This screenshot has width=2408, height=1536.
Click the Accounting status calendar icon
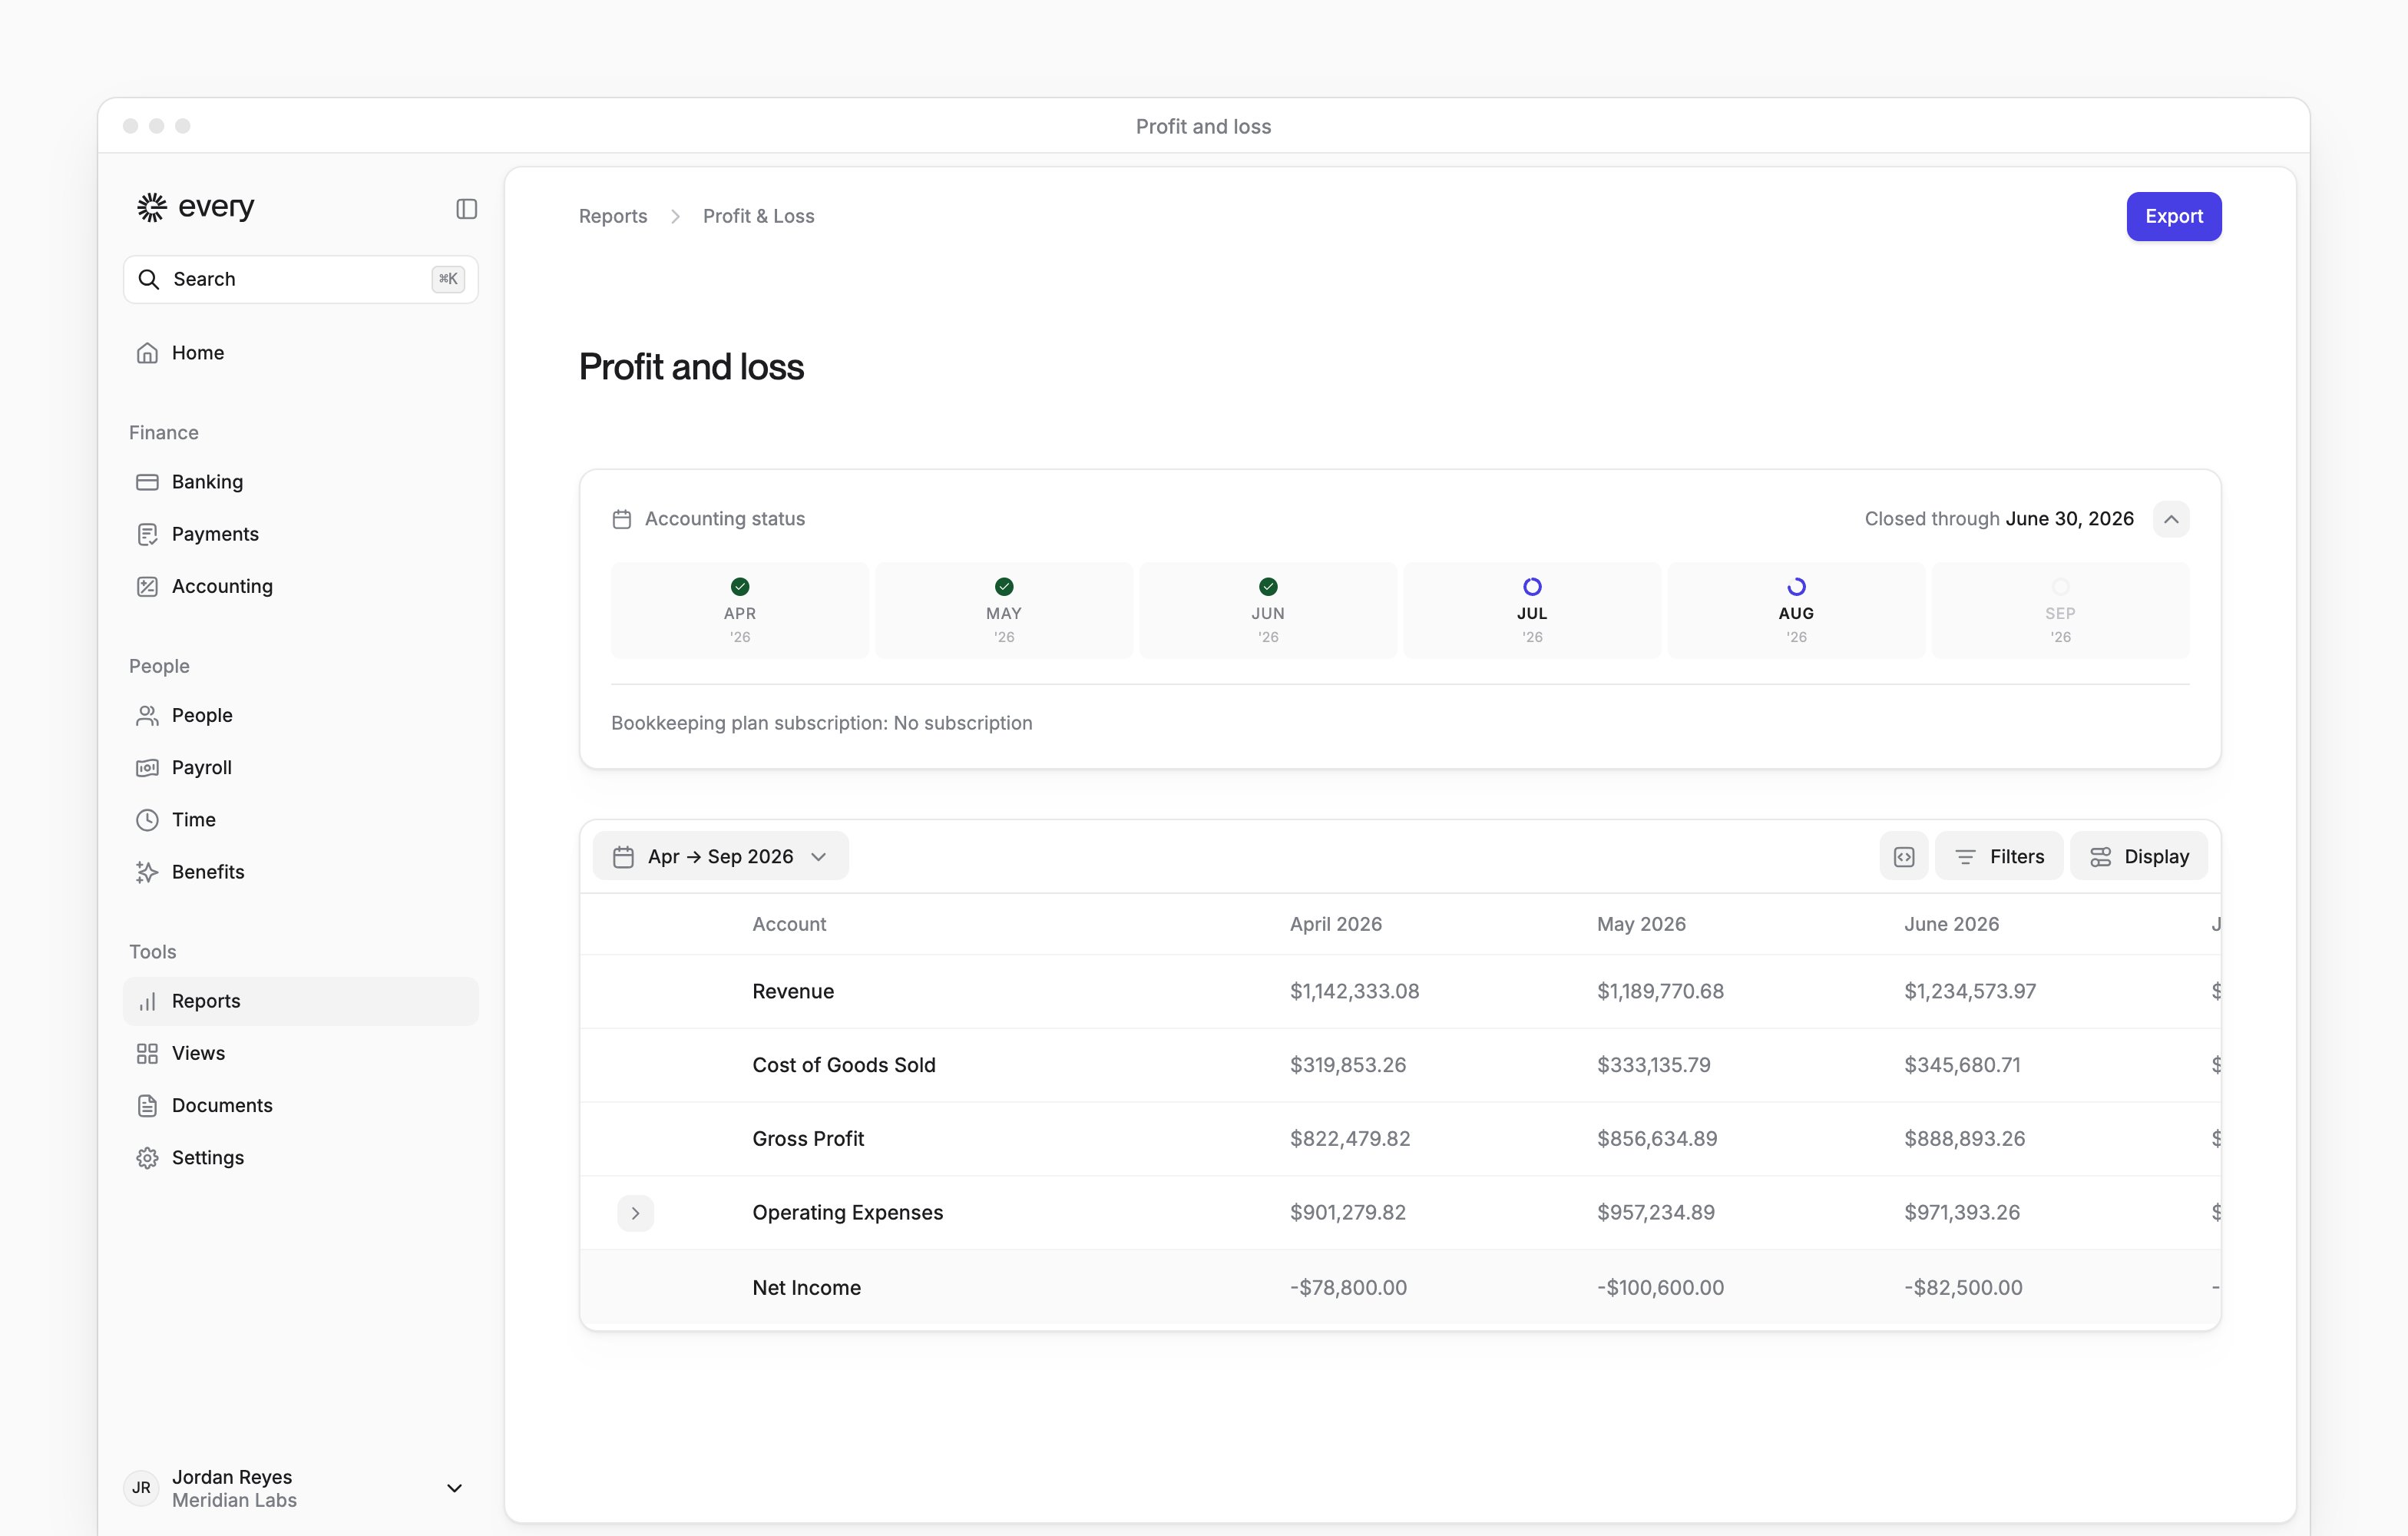621,519
